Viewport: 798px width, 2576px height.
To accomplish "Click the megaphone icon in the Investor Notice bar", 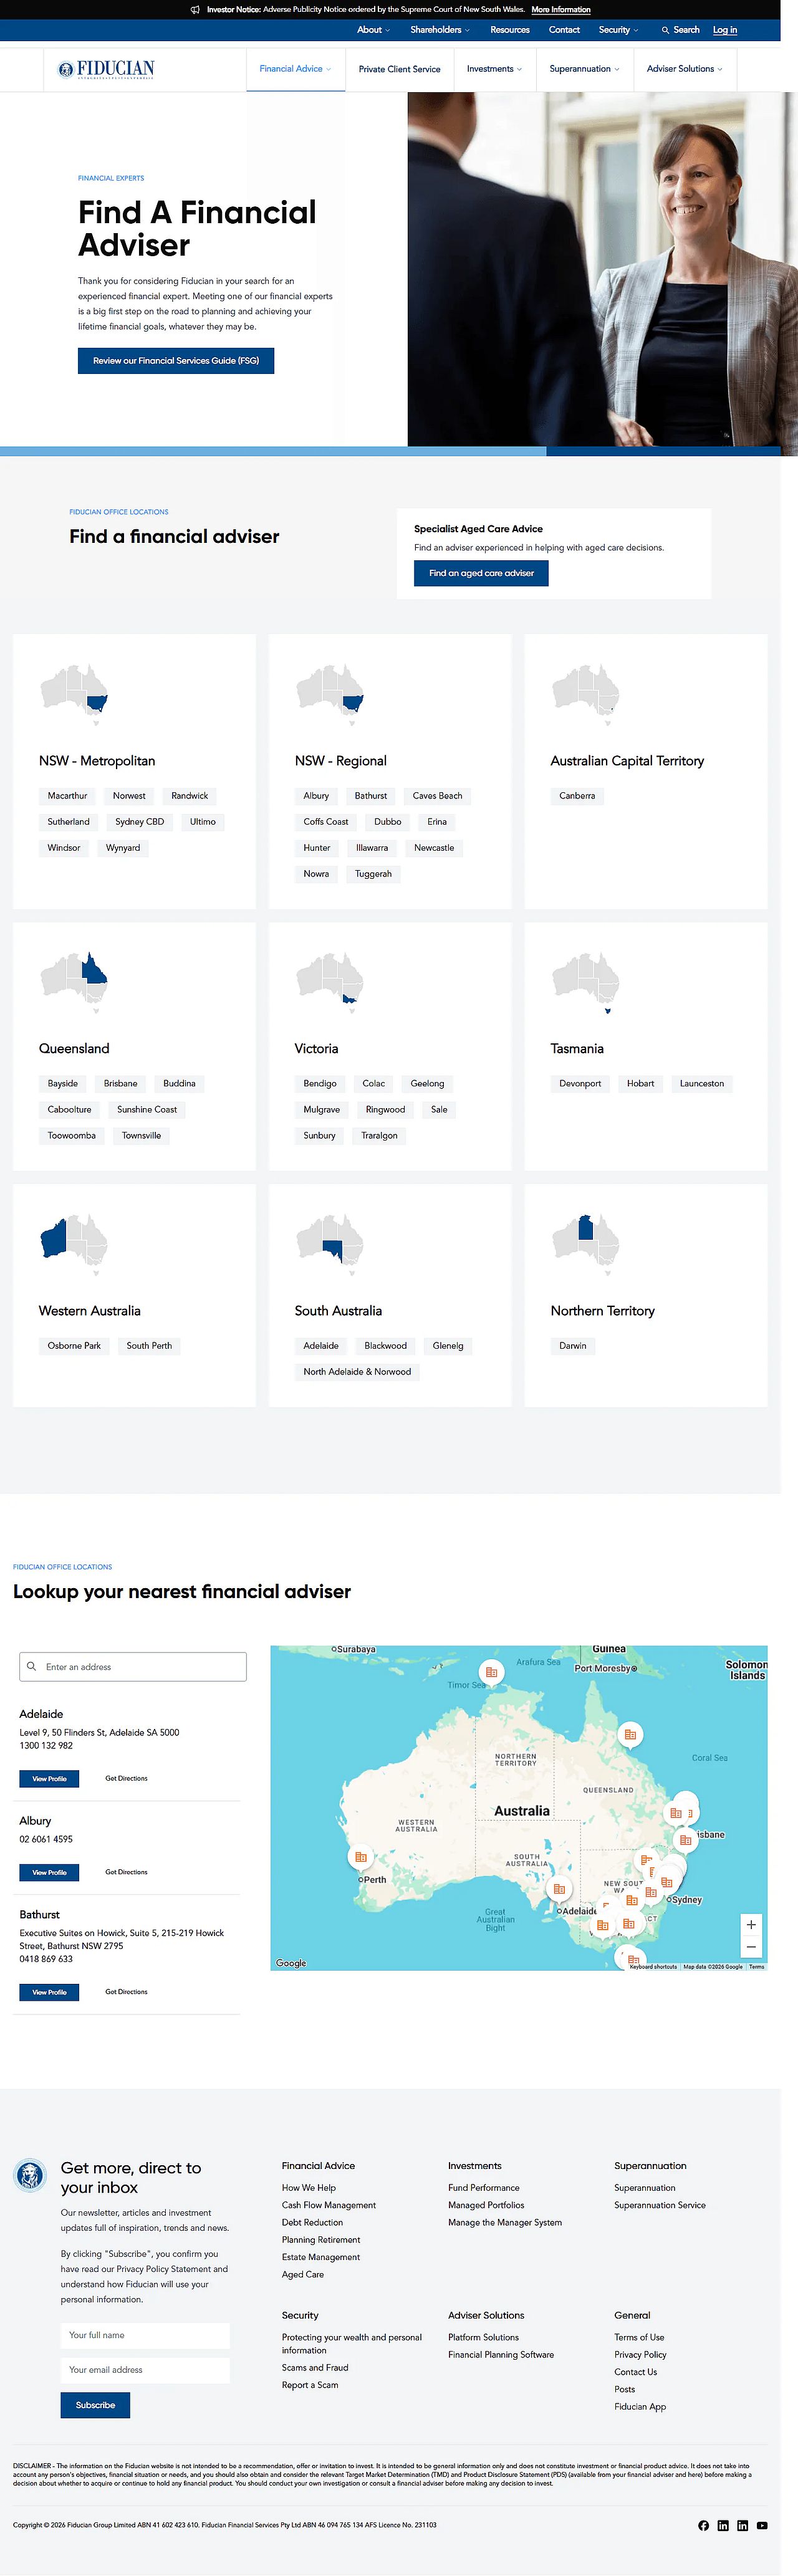I will pos(195,10).
